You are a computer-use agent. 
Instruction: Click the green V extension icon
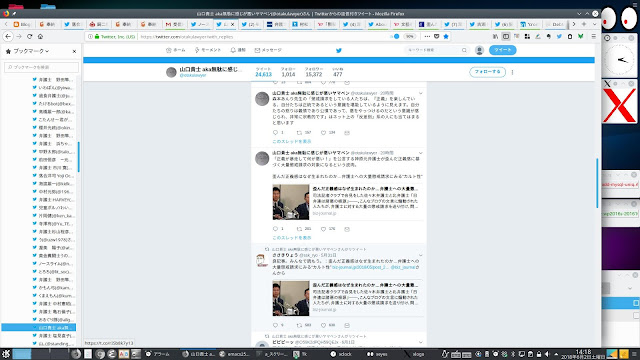pyautogui.click(x=580, y=36)
